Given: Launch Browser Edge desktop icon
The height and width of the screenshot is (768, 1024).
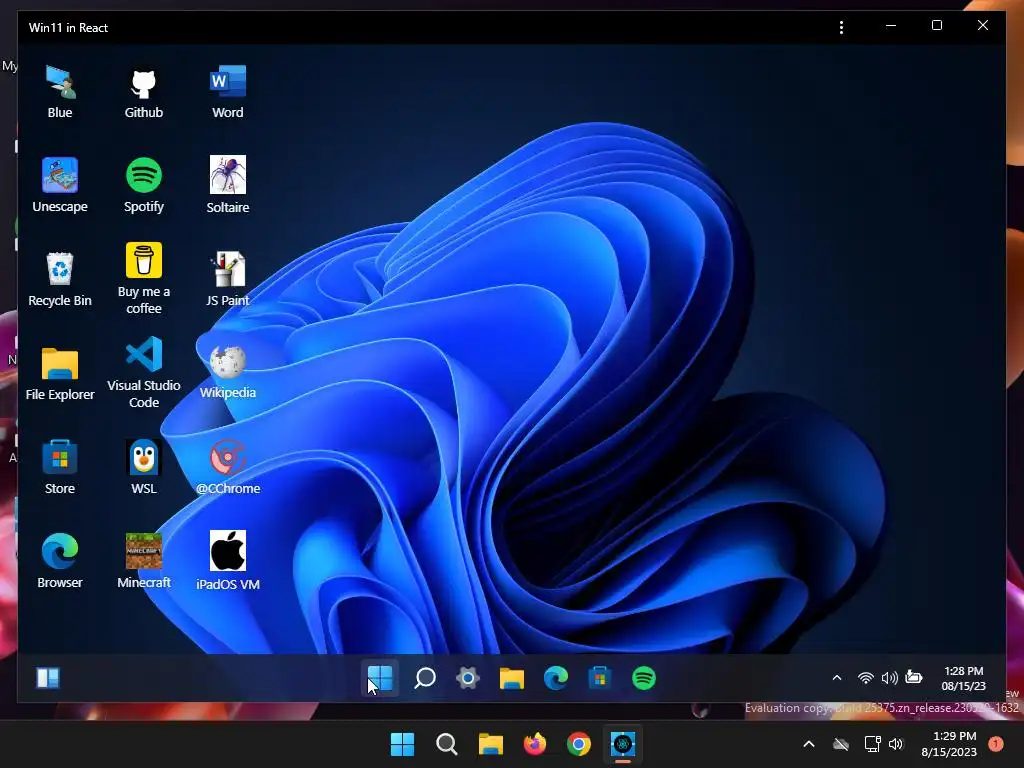Looking at the screenshot, I should tap(60, 562).
